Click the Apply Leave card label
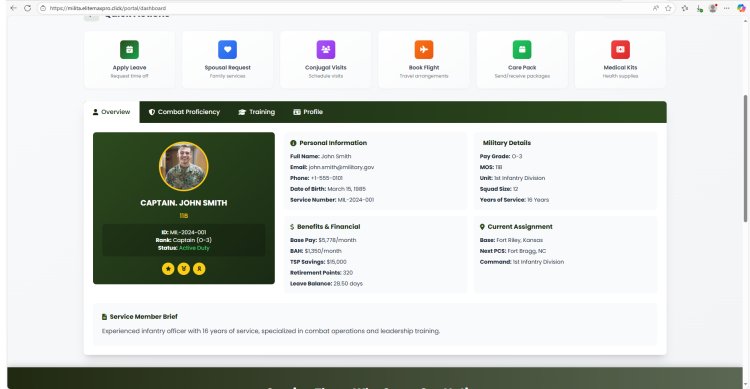Viewport: 750px width, 389px height. [x=129, y=67]
